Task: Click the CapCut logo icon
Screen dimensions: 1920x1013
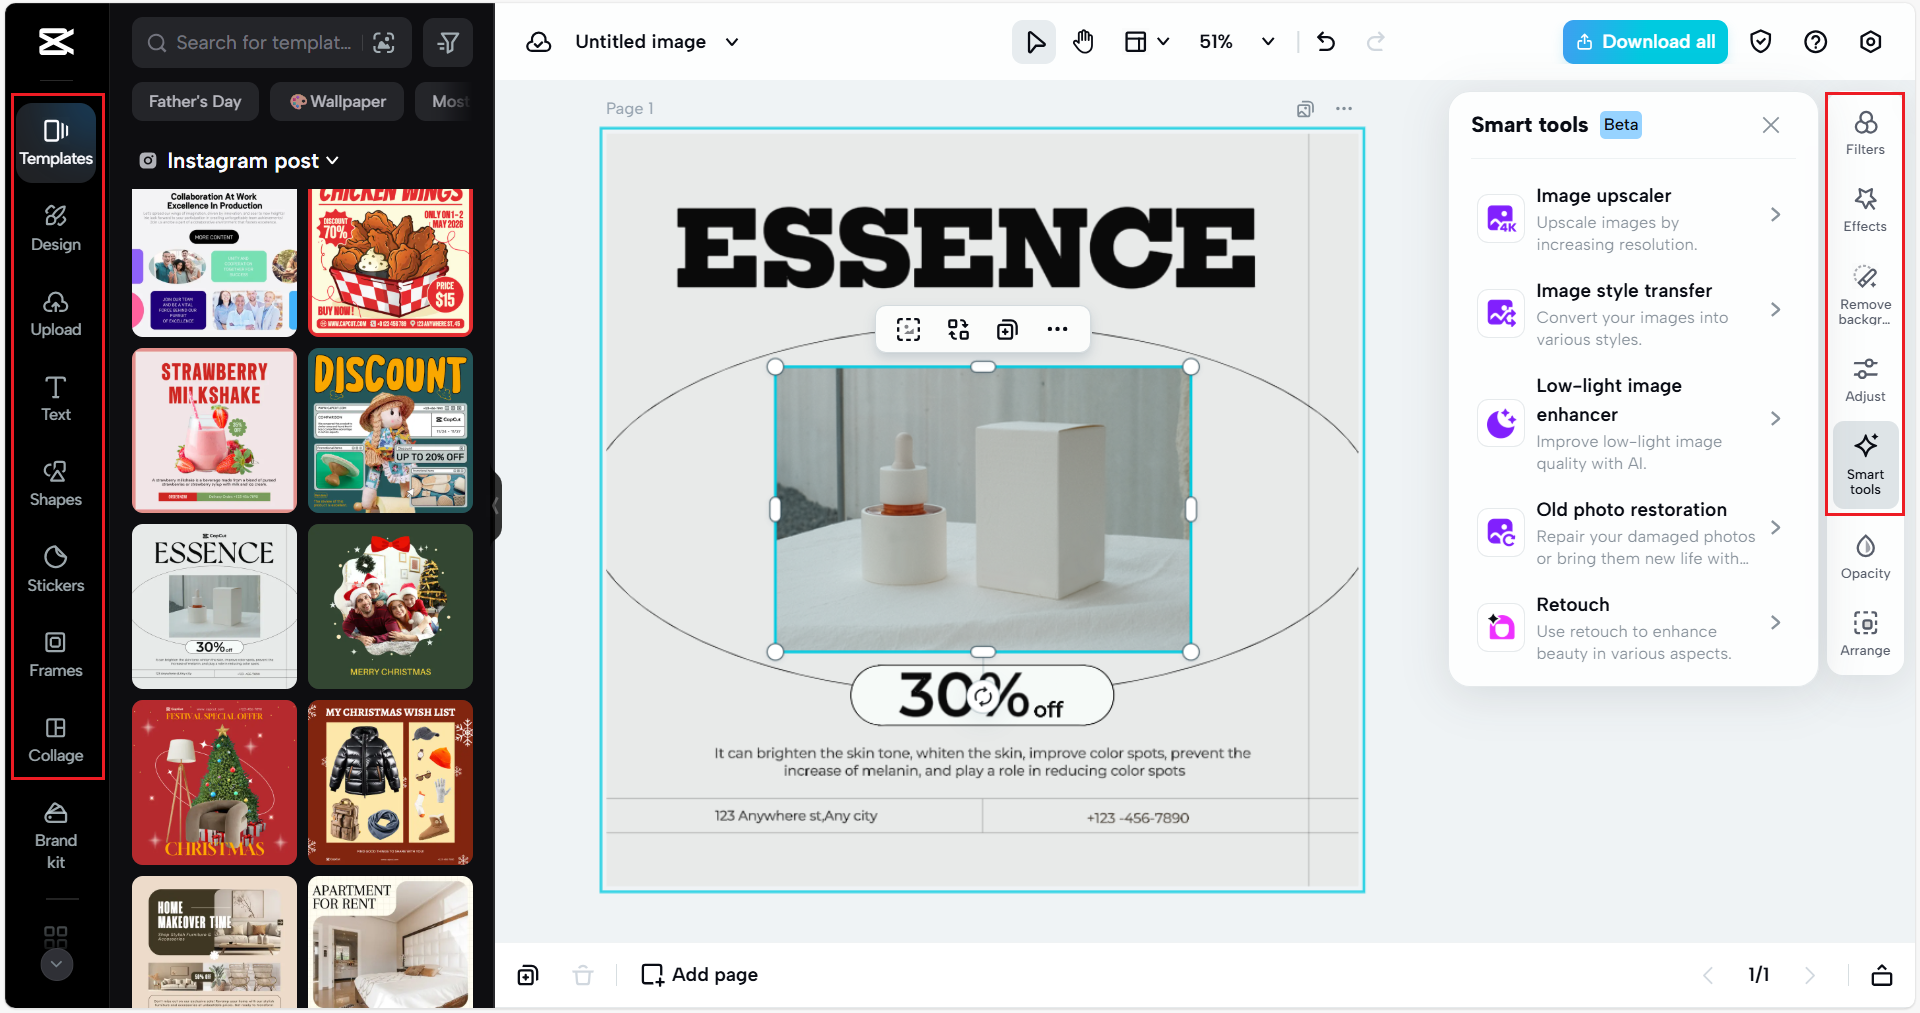Action: pyautogui.click(x=56, y=42)
